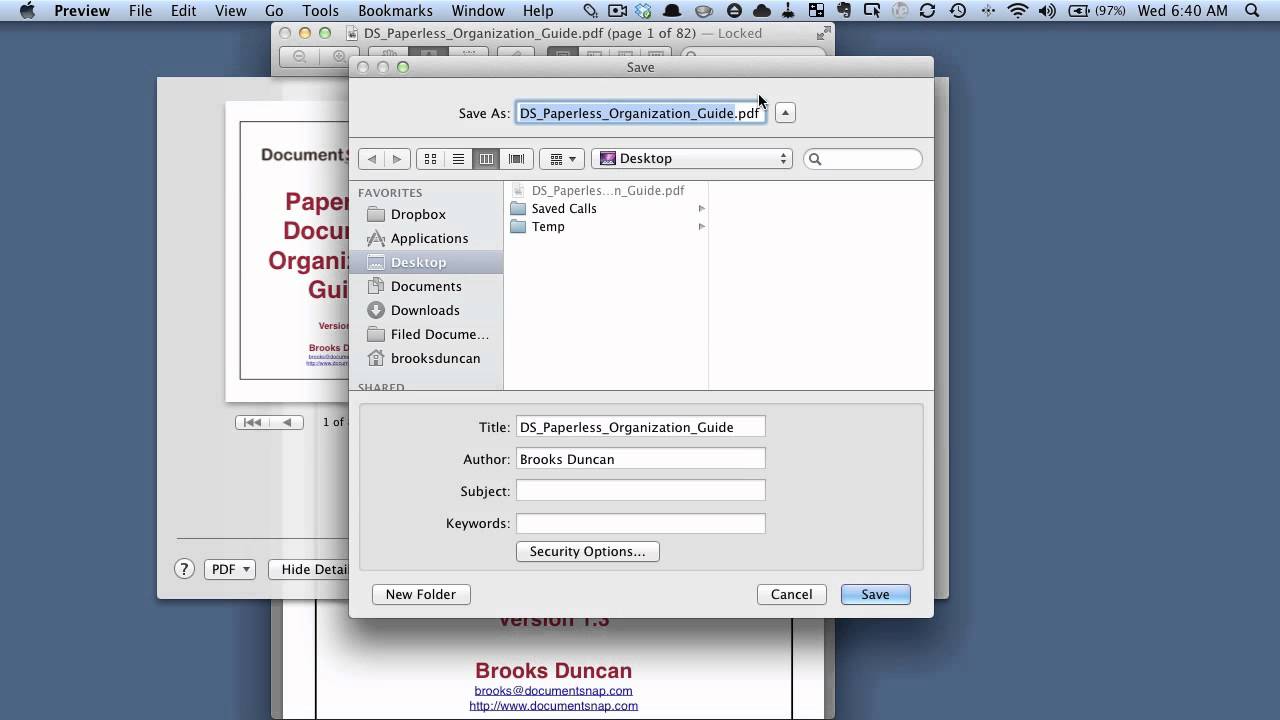
Task: Click brooks@documentsnap.com email link in document
Action: click(553, 691)
